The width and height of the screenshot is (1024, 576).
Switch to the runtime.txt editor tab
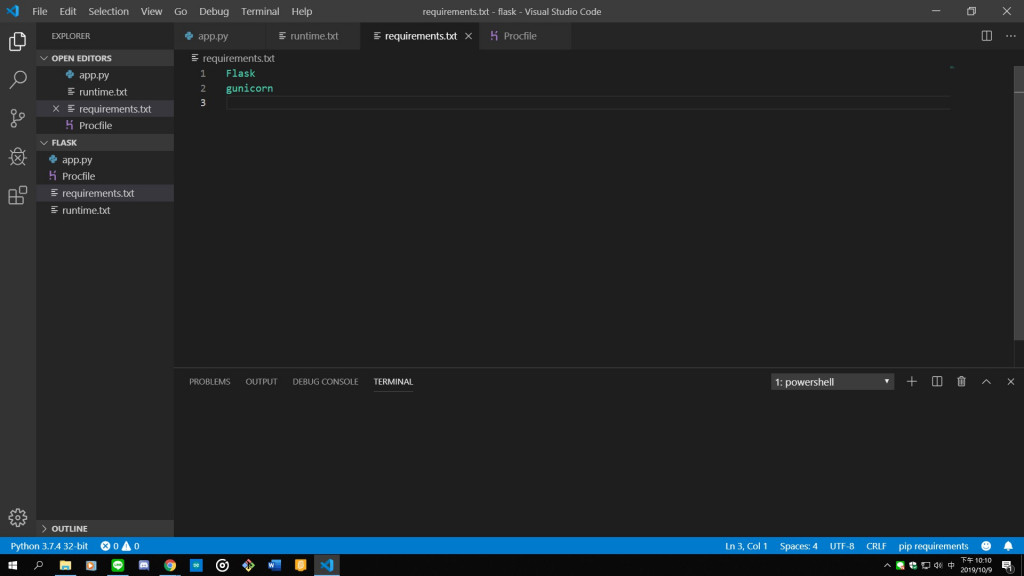pyautogui.click(x=313, y=36)
